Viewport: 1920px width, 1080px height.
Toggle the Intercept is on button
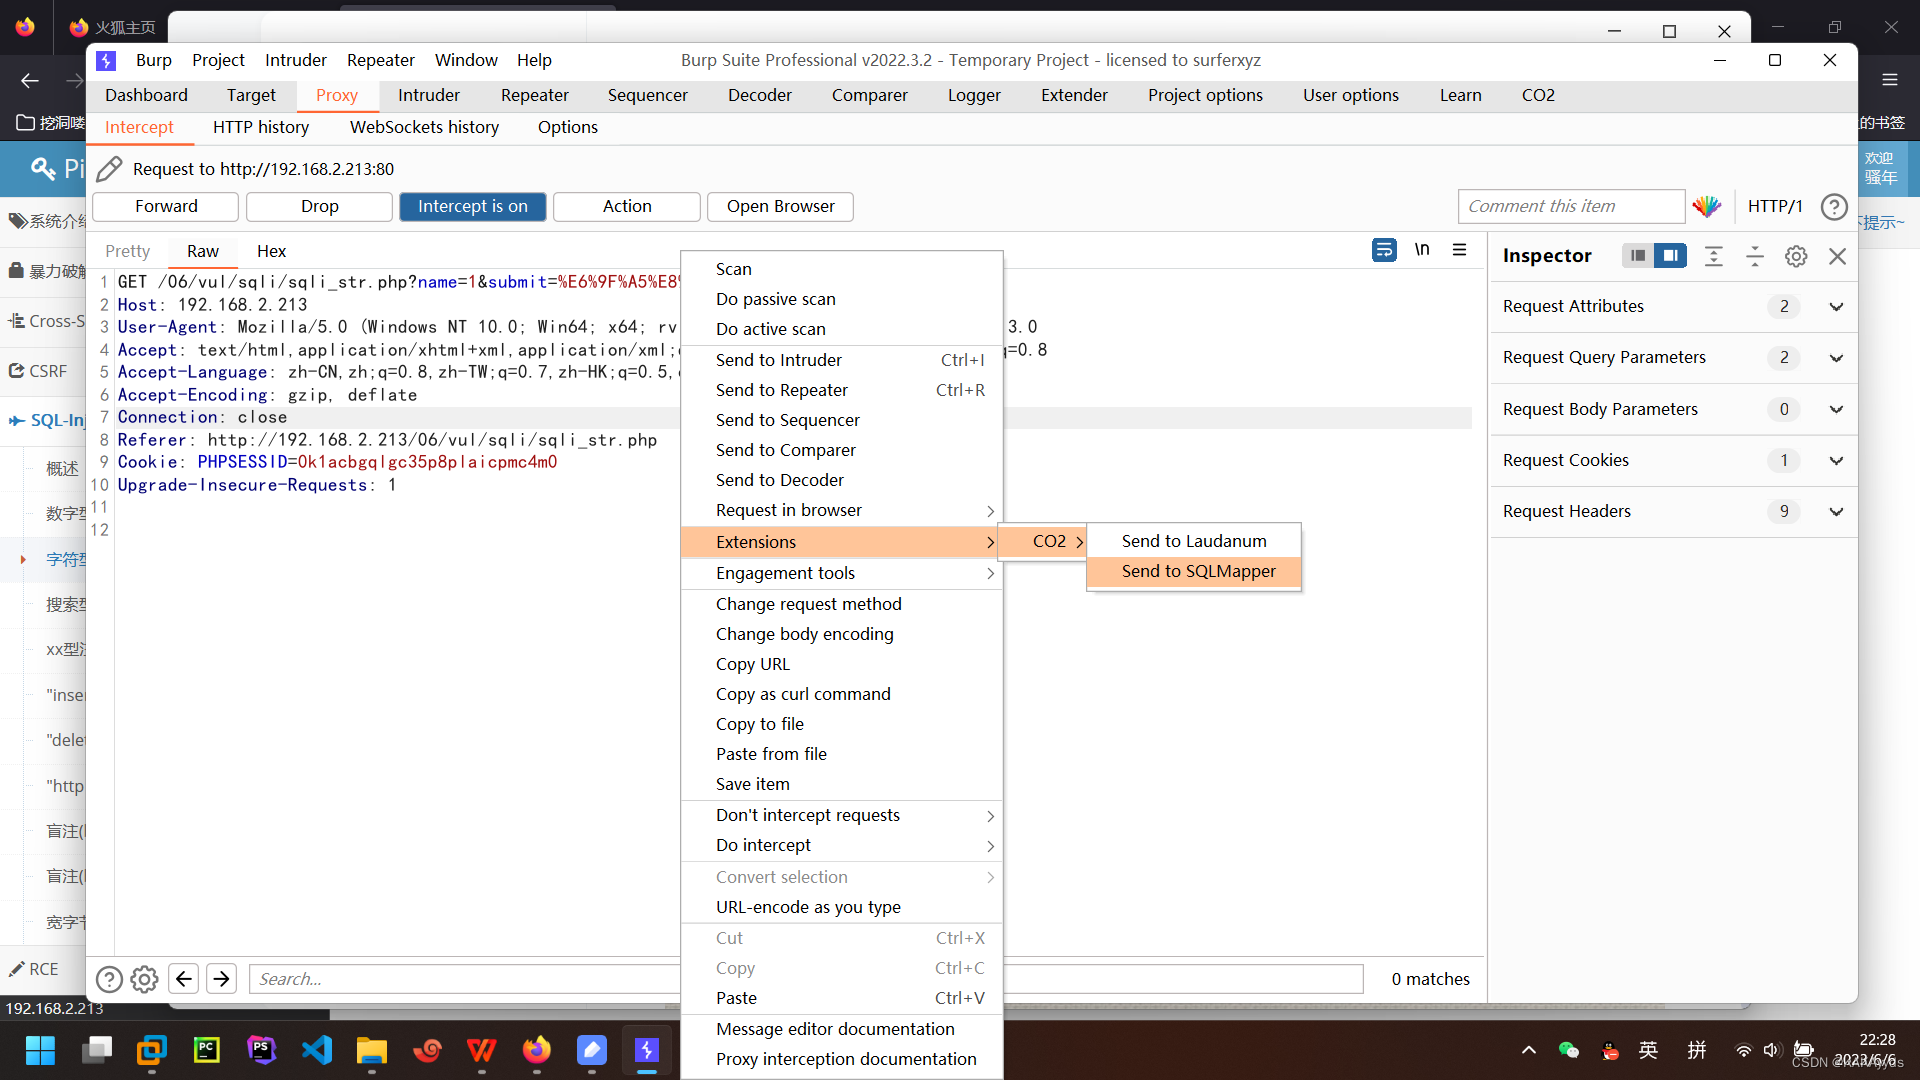(x=472, y=207)
